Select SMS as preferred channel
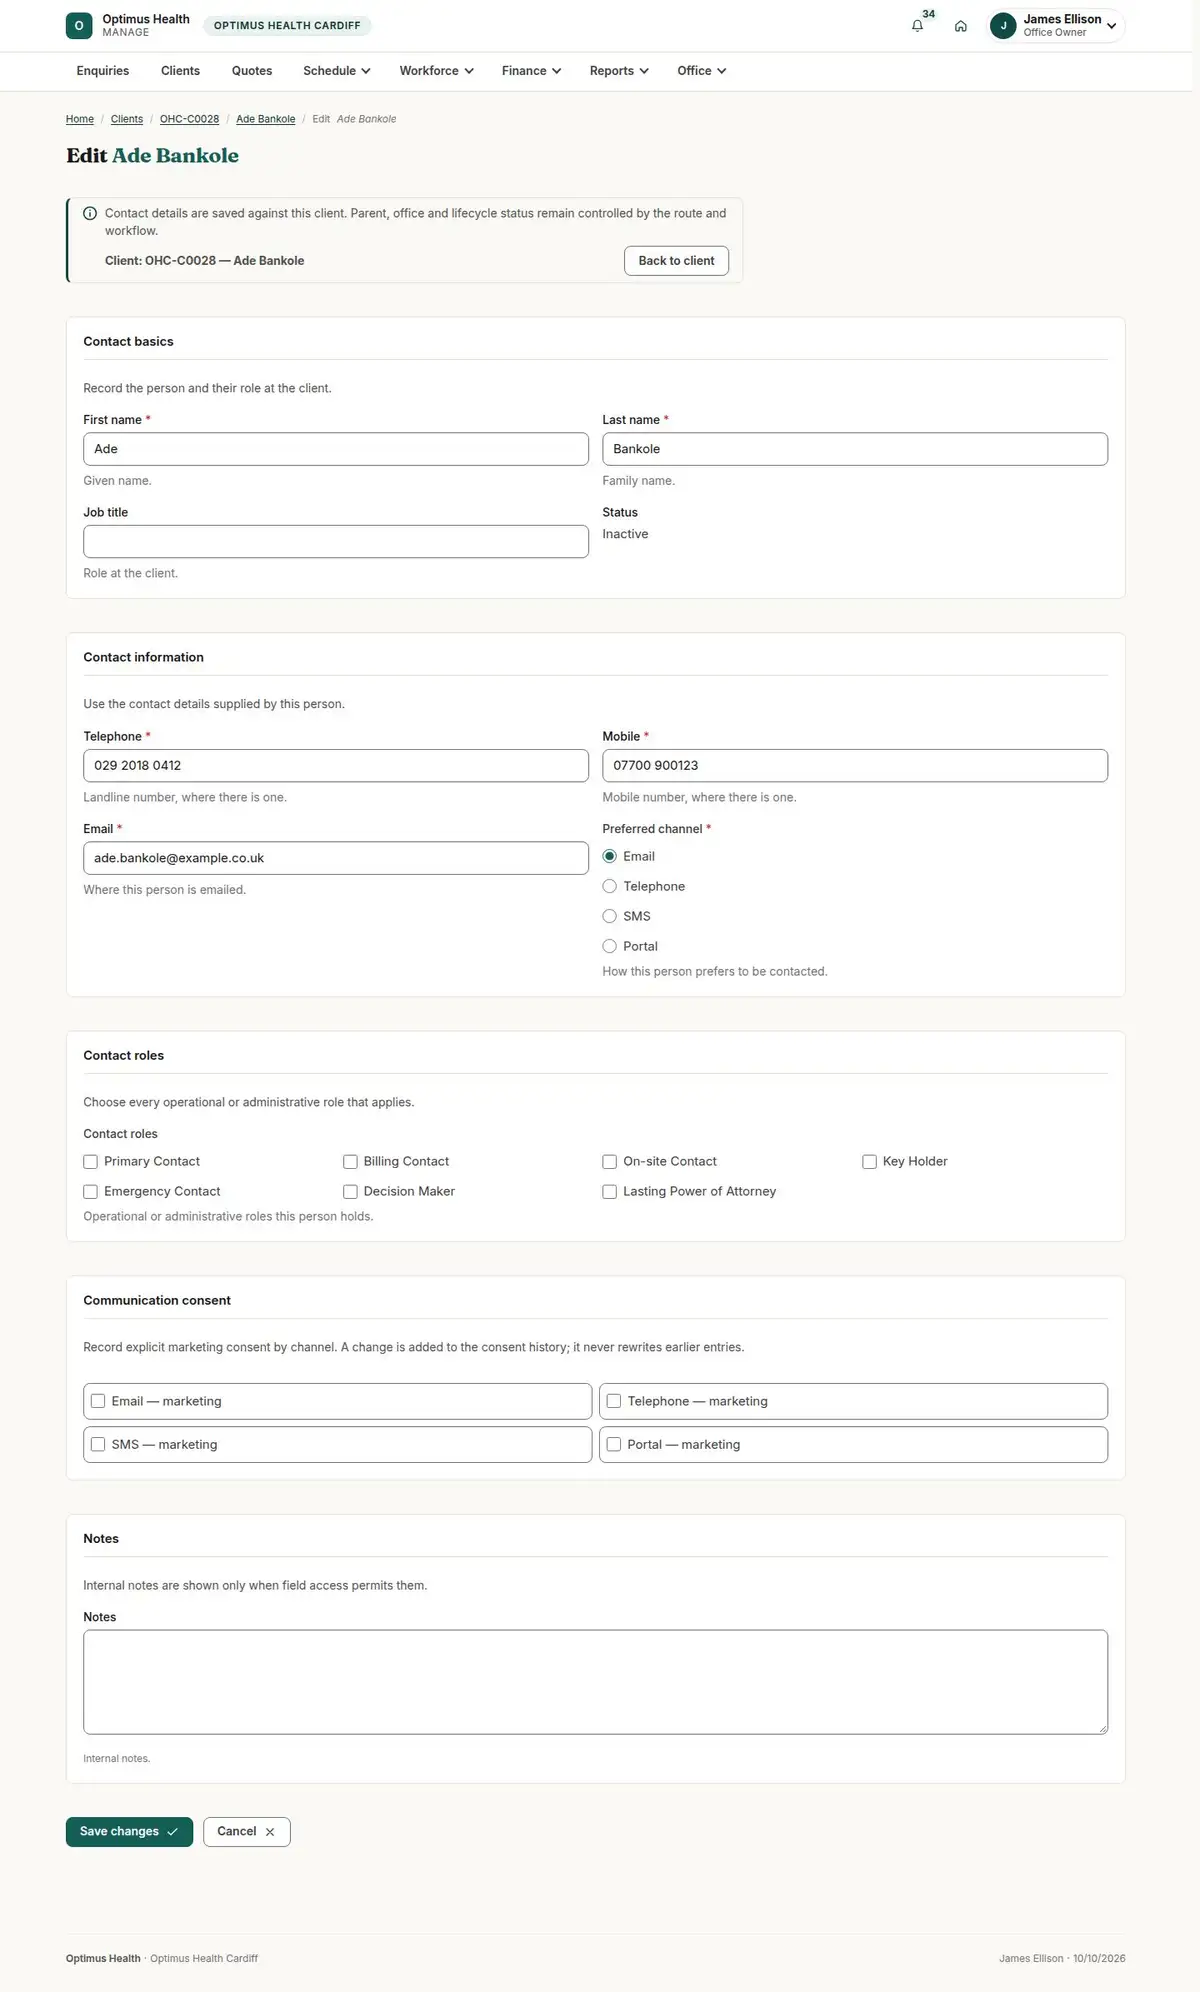Screen dimensions: 1200x1992 [x=609, y=916]
